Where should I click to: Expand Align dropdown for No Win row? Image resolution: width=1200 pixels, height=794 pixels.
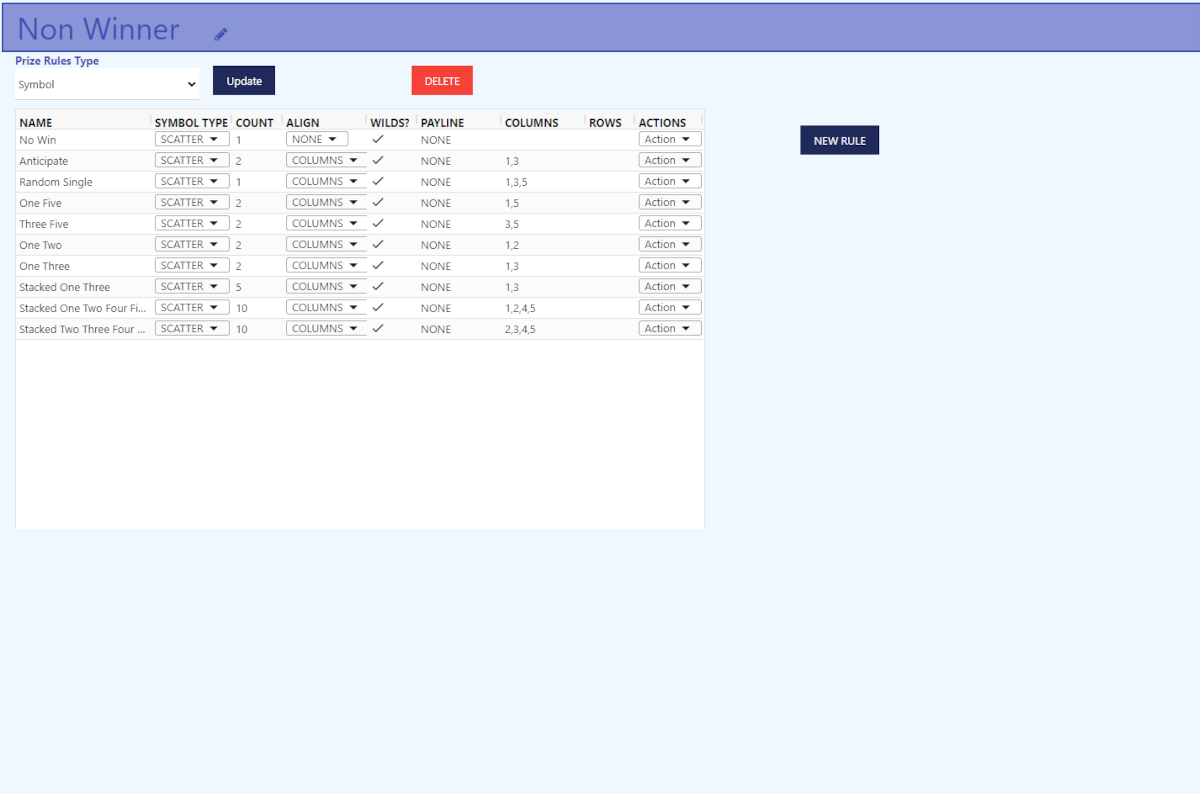coord(317,139)
